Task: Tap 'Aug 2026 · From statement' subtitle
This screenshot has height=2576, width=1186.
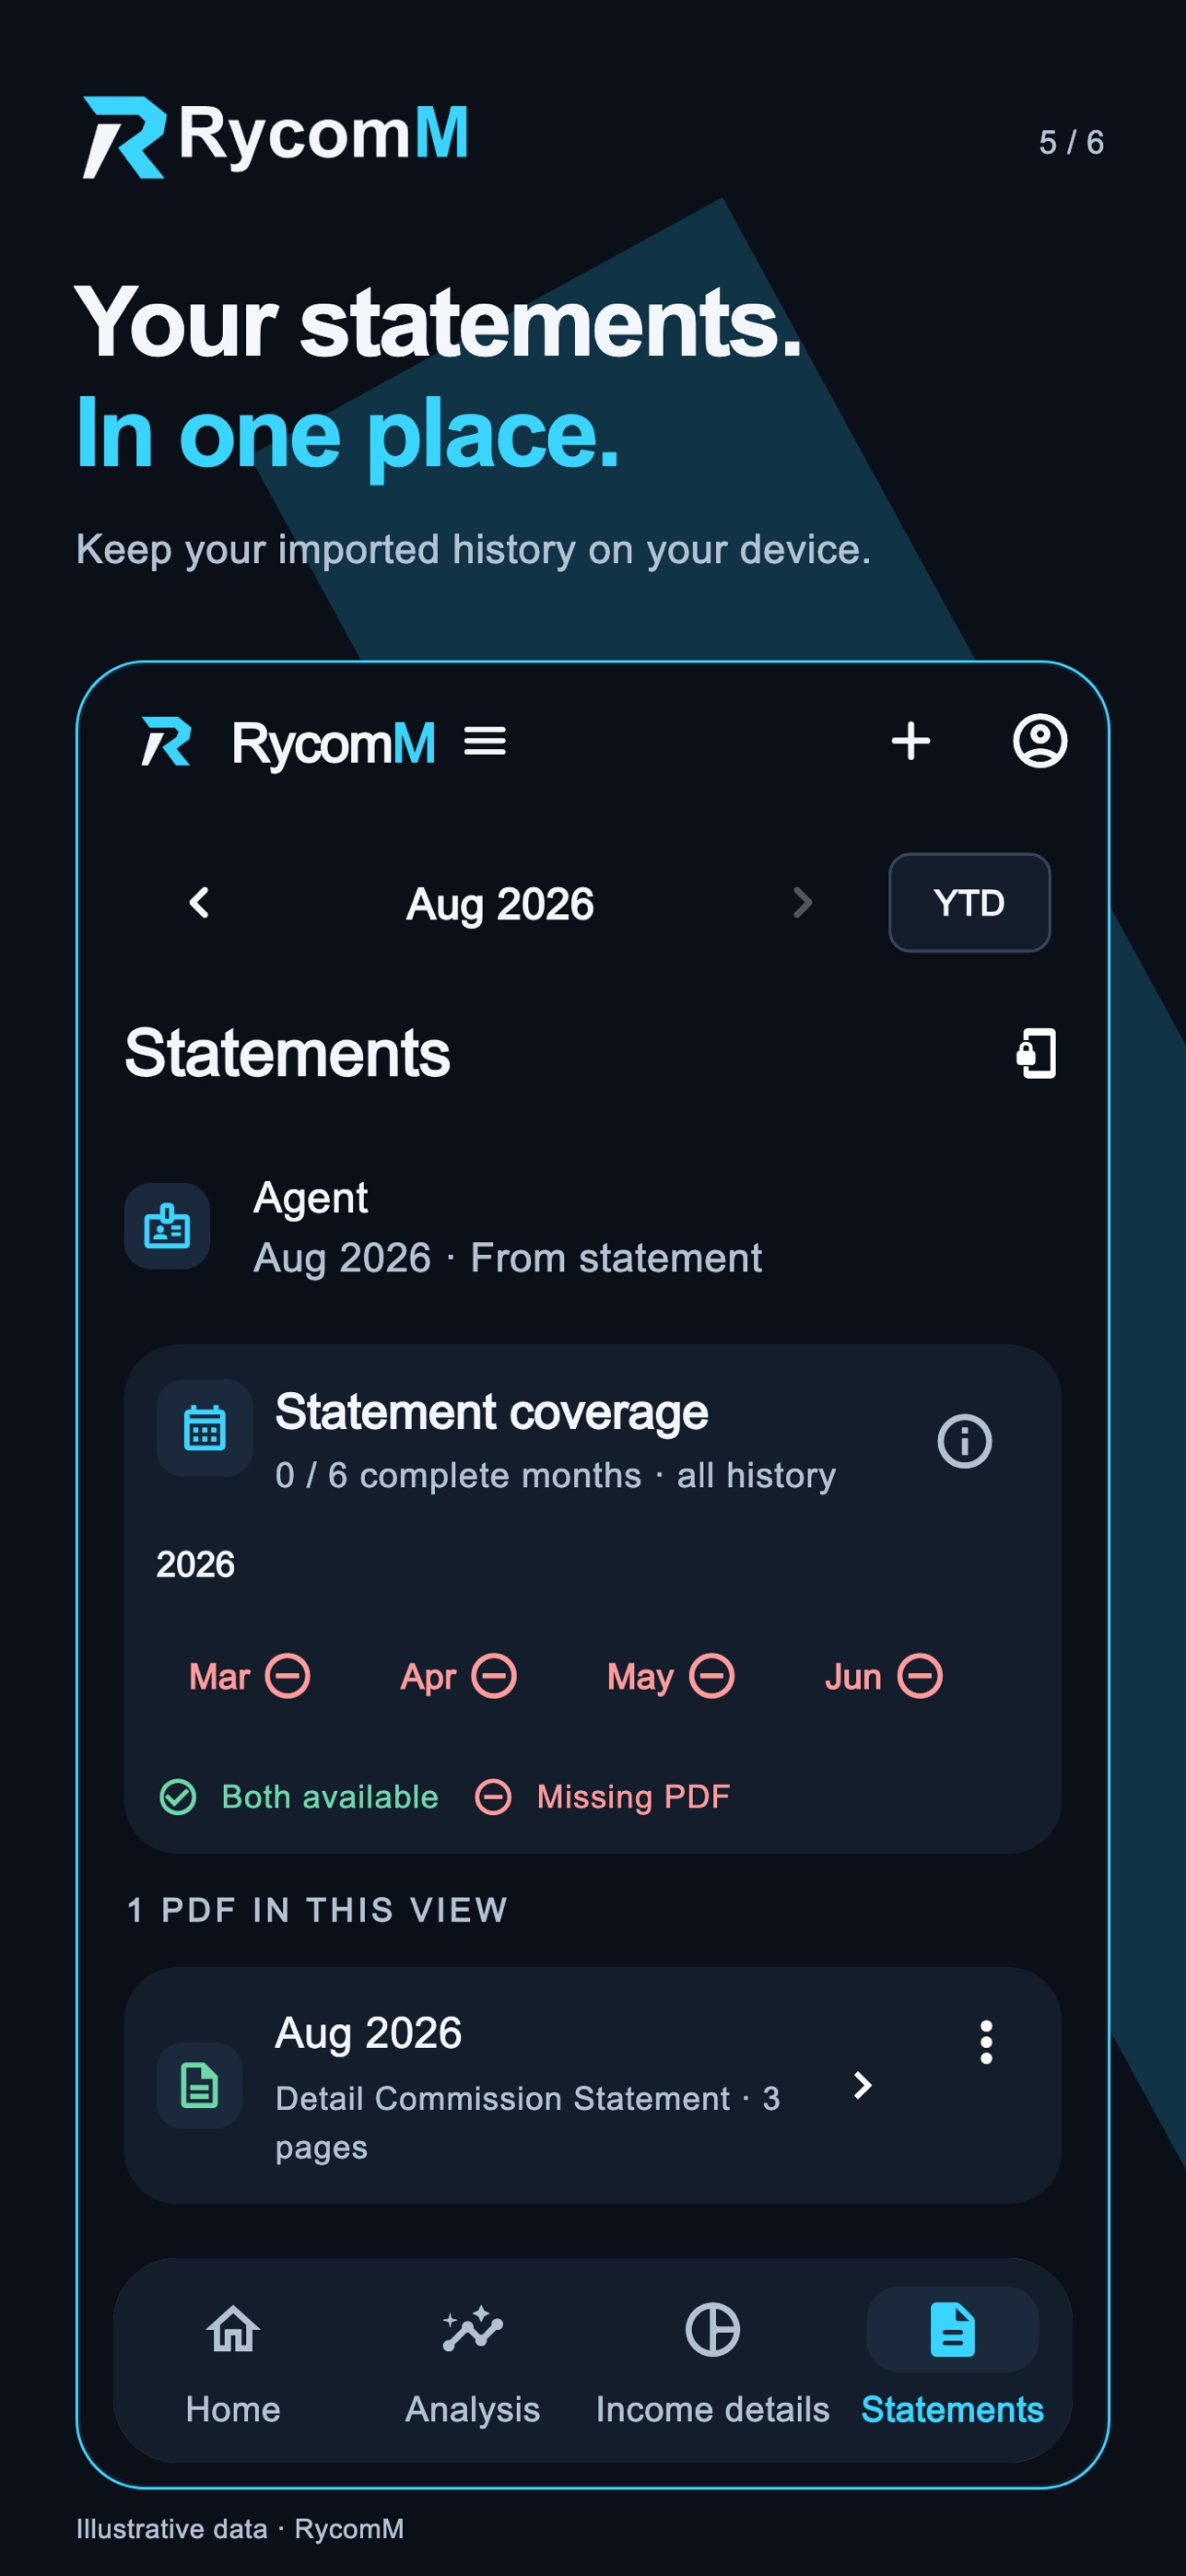Action: (508, 1258)
